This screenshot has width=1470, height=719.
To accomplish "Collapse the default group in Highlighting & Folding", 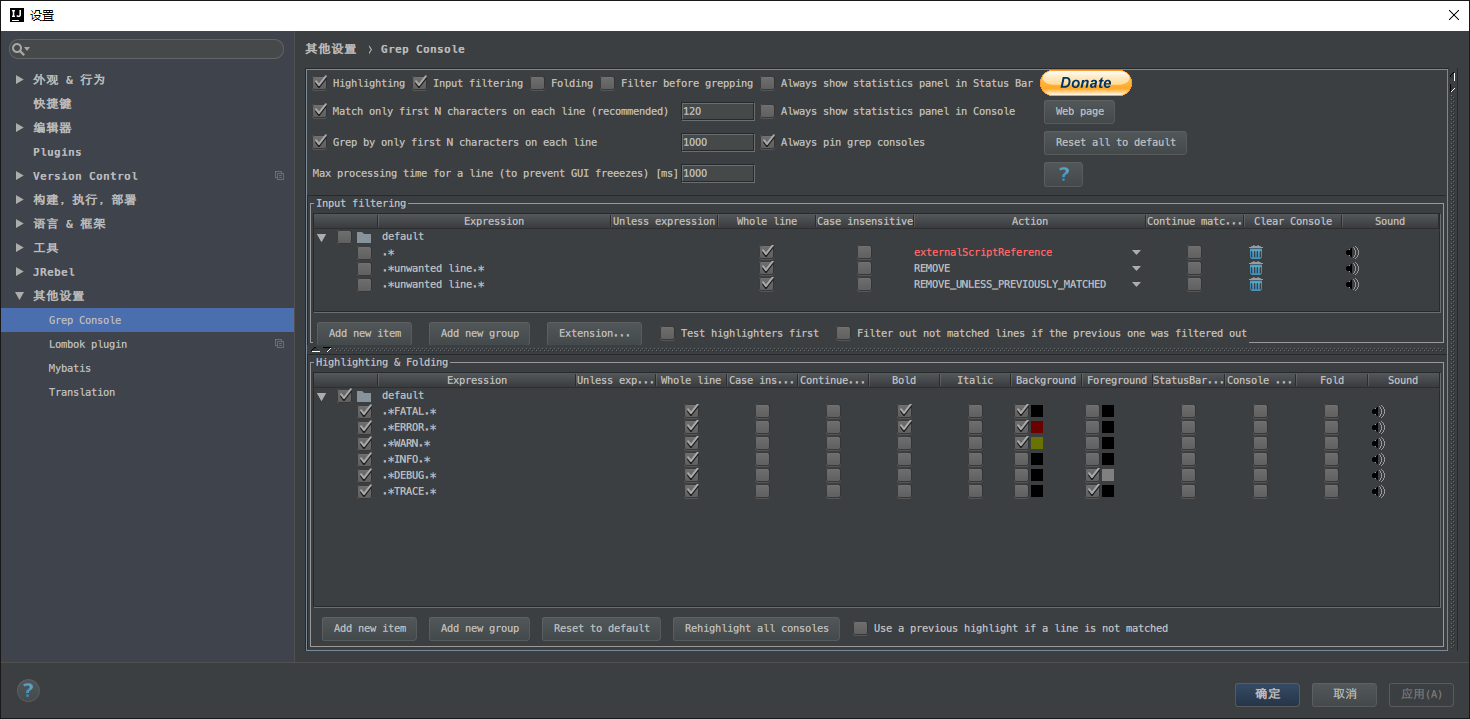I will tap(322, 396).
